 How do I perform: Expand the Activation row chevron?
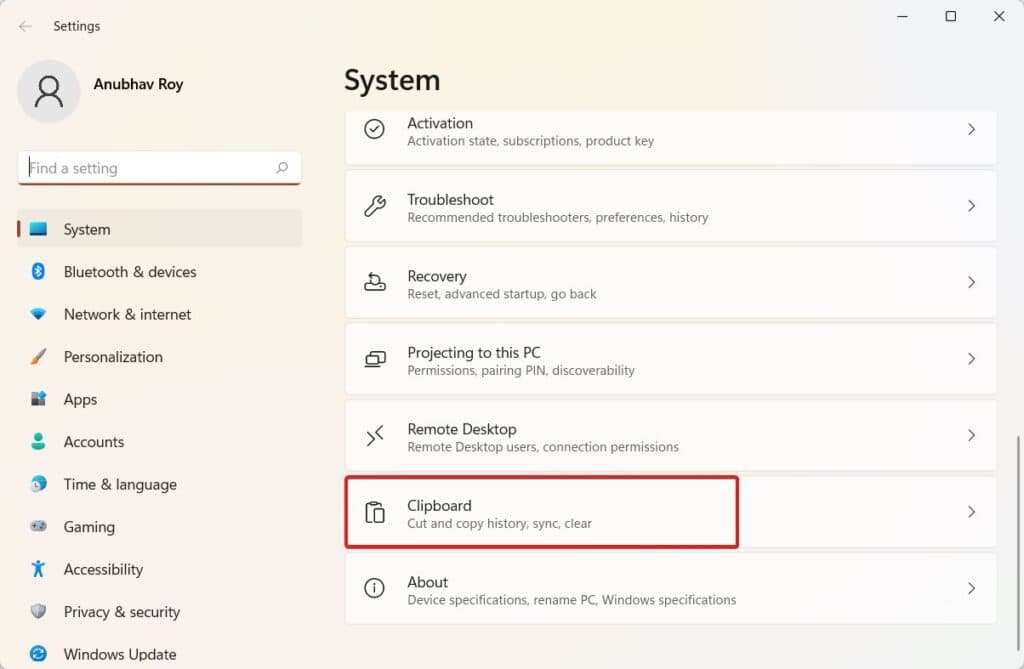[970, 130]
